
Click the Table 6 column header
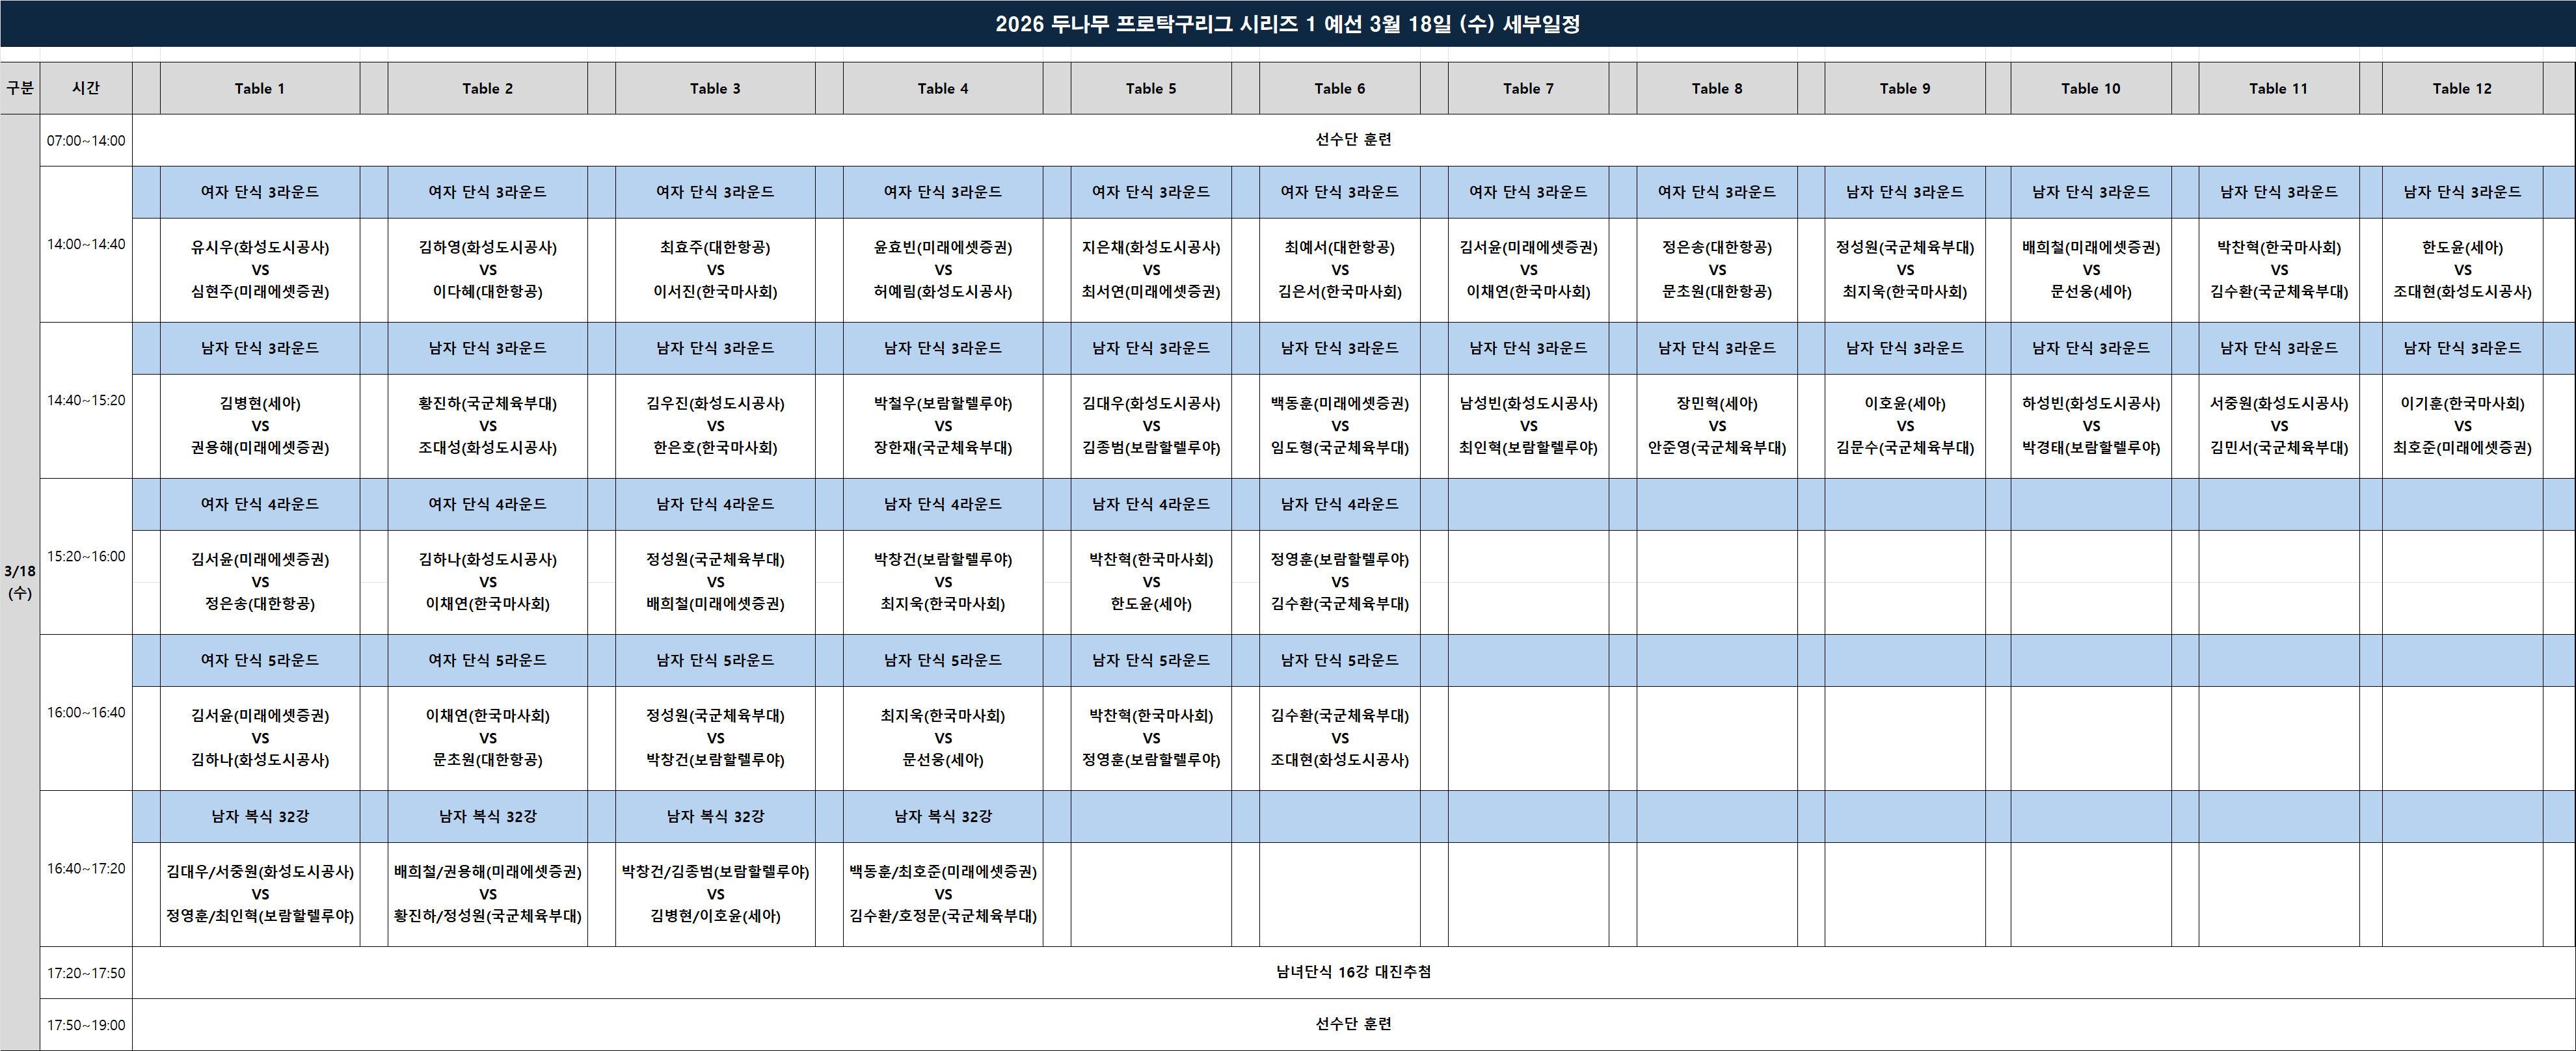click(x=1339, y=88)
